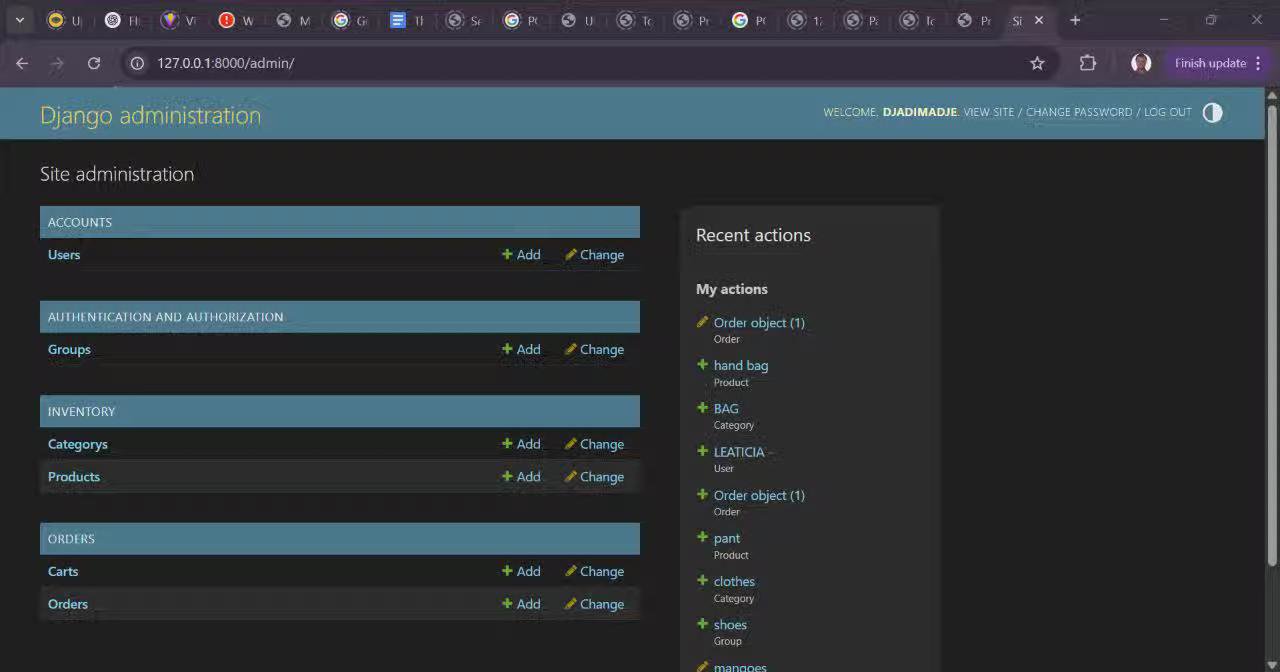Open browser extensions puzzle icon
The width and height of the screenshot is (1280, 672).
(1088, 63)
